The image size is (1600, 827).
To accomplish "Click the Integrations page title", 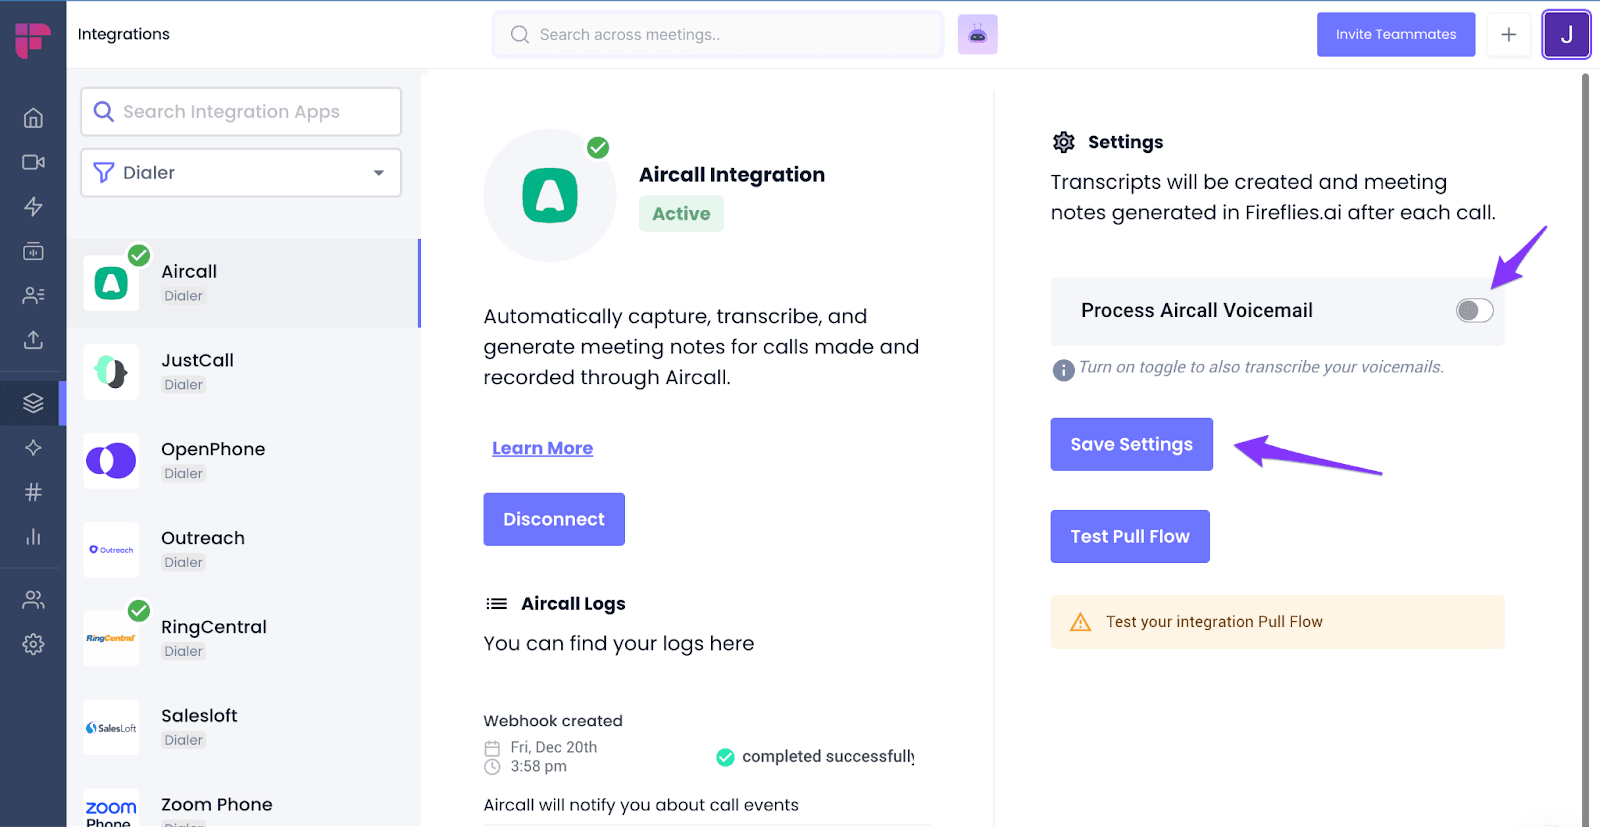I will [x=124, y=34].
